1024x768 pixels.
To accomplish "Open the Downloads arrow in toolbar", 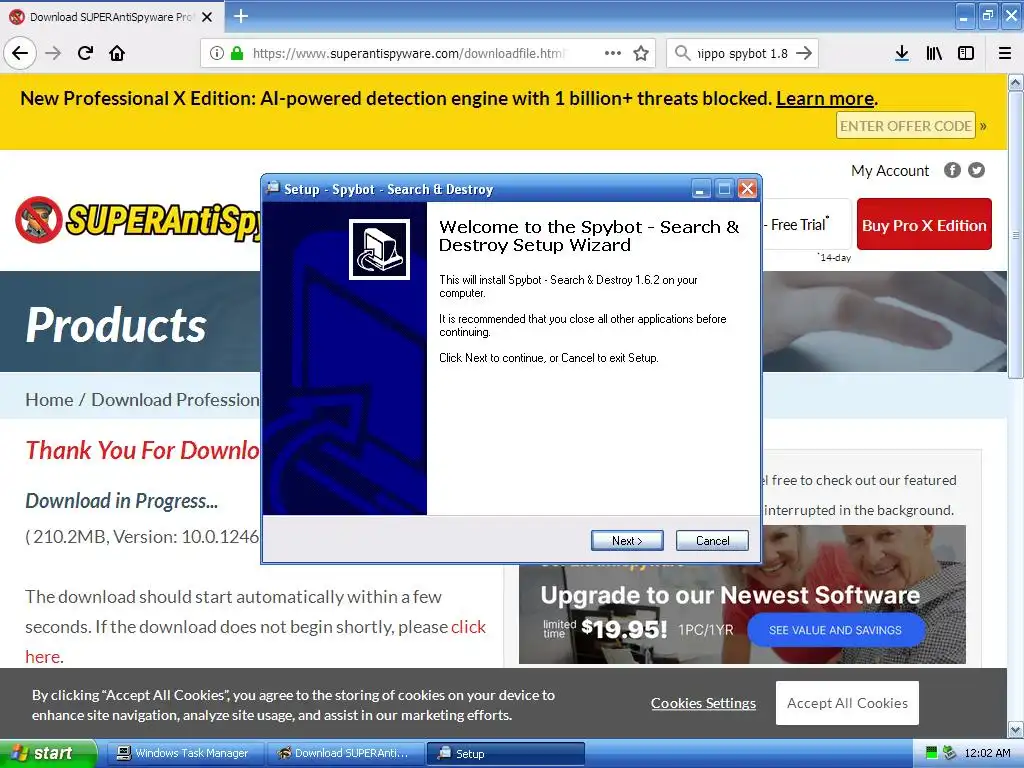I will pos(901,53).
